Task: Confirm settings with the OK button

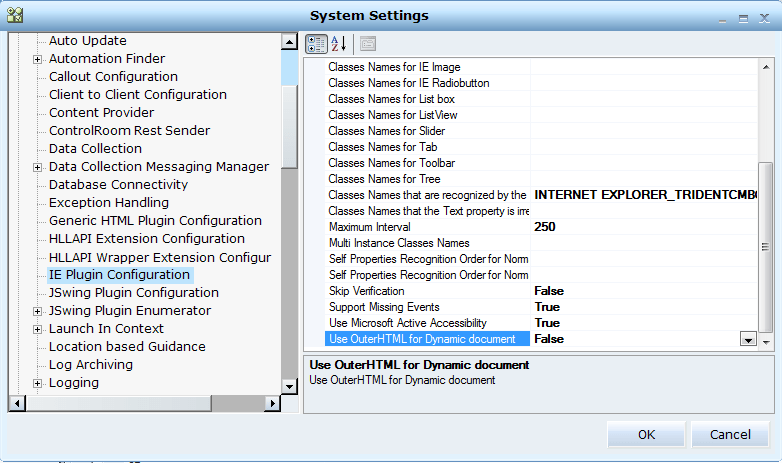Action: point(646,435)
